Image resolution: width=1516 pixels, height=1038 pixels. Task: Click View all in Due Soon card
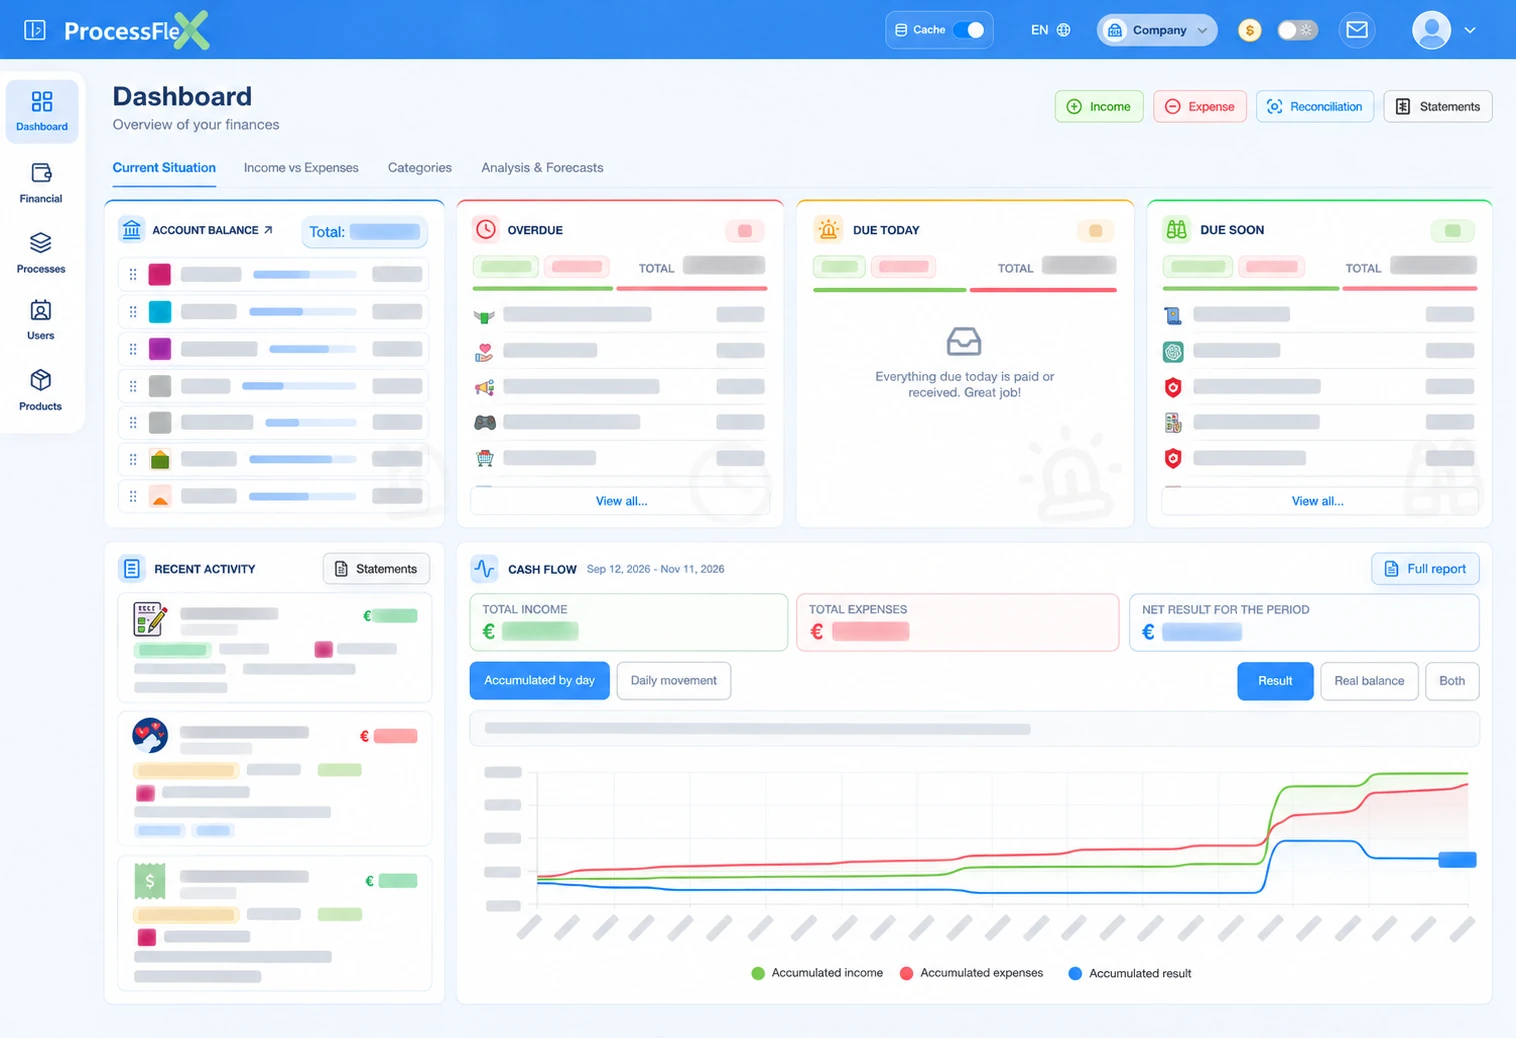pos(1318,501)
